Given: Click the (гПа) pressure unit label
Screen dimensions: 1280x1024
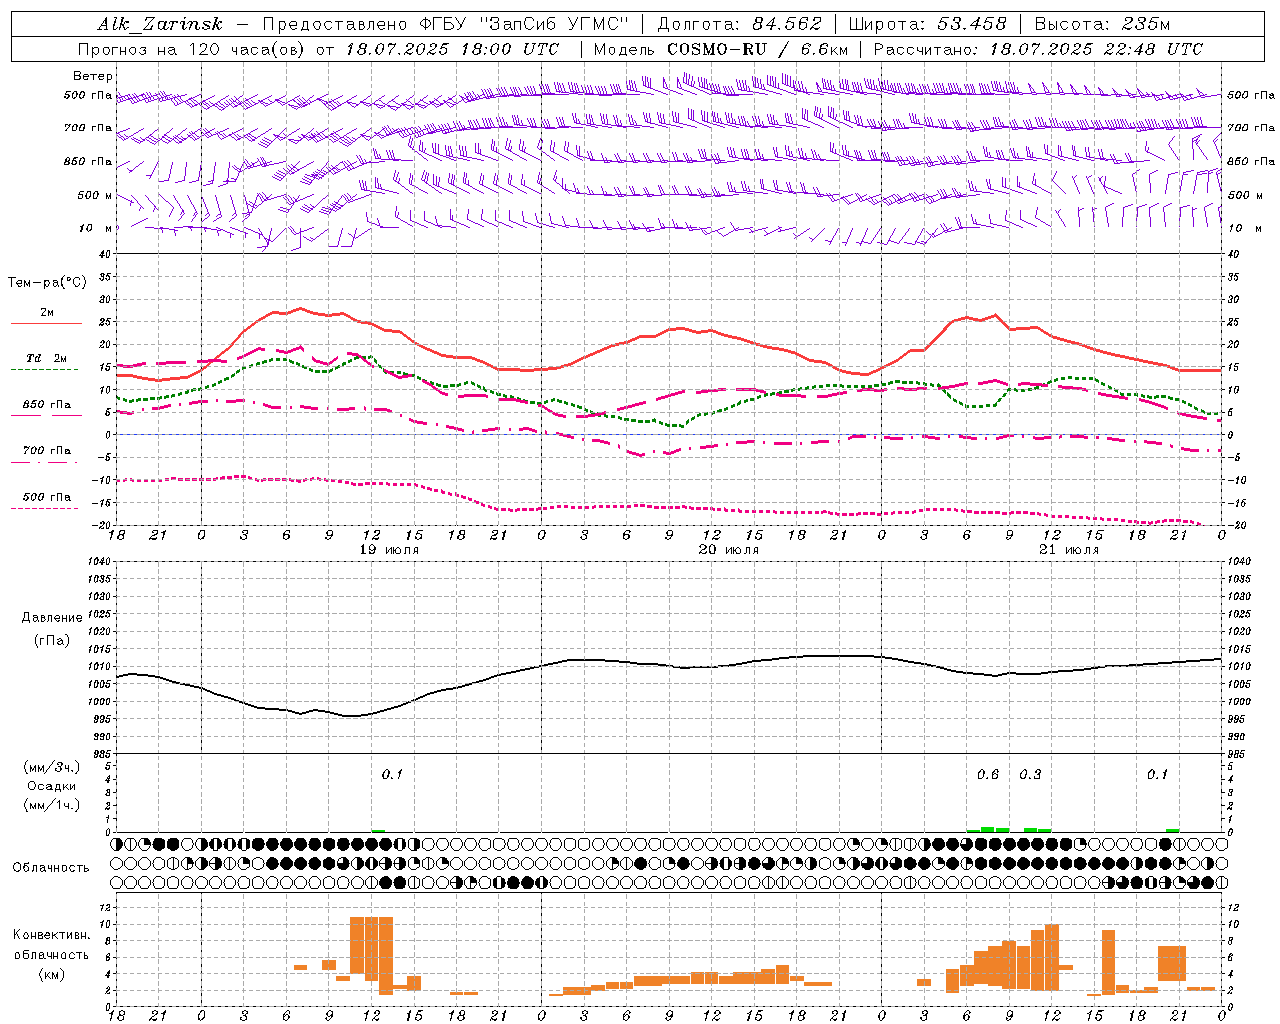Looking at the screenshot, I should 52,640.
